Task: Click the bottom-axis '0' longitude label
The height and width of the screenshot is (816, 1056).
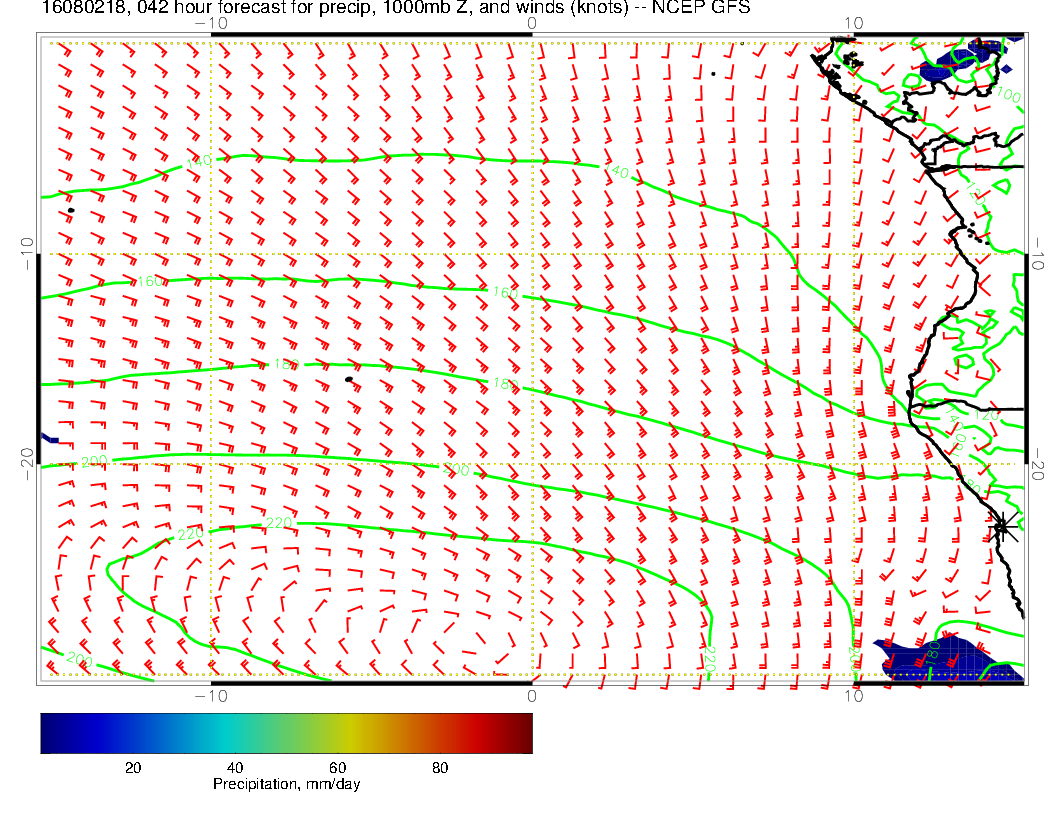Action: [531, 696]
